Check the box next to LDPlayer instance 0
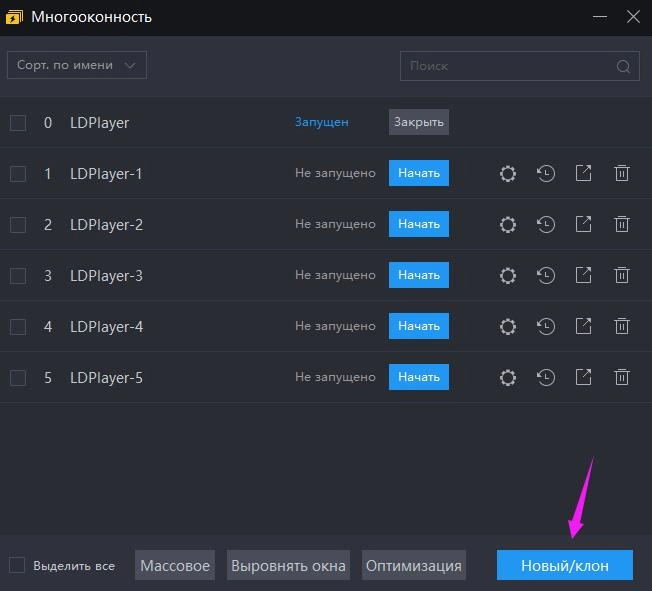 [x=18, y=122]
